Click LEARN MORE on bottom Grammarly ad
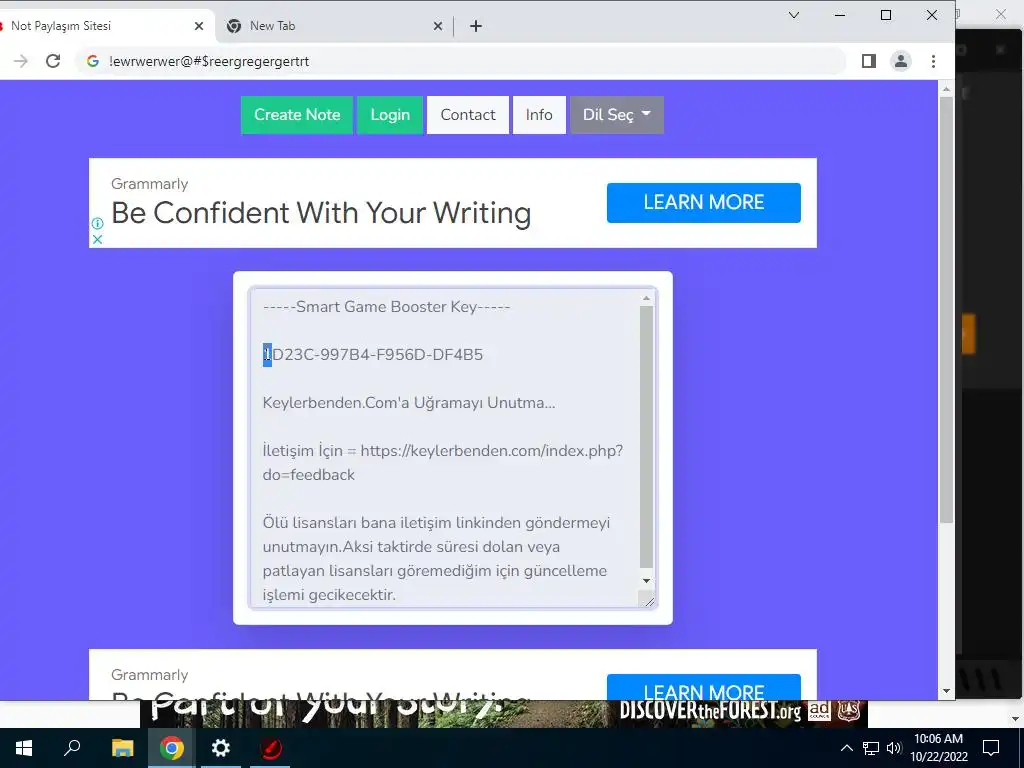Viewport: 1024px width, 768px height. 703,687
